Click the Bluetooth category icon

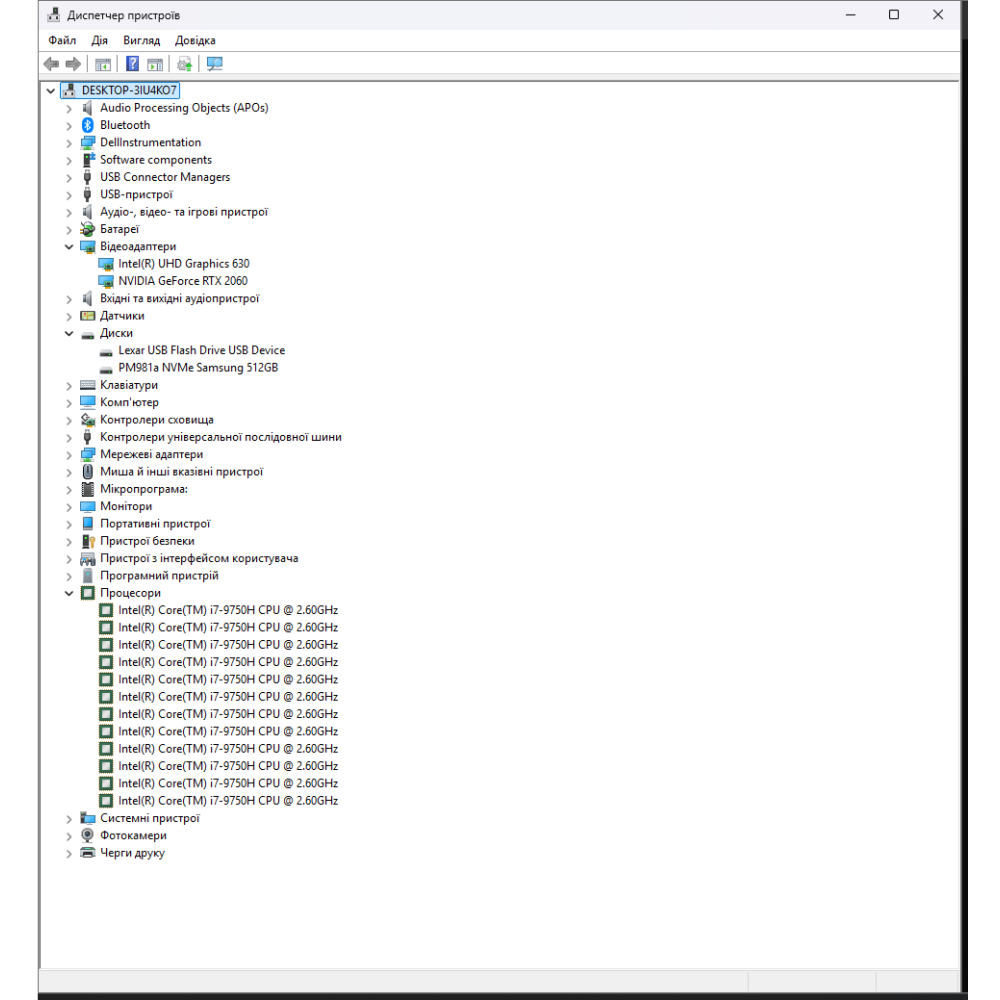[x=88, y=125]
